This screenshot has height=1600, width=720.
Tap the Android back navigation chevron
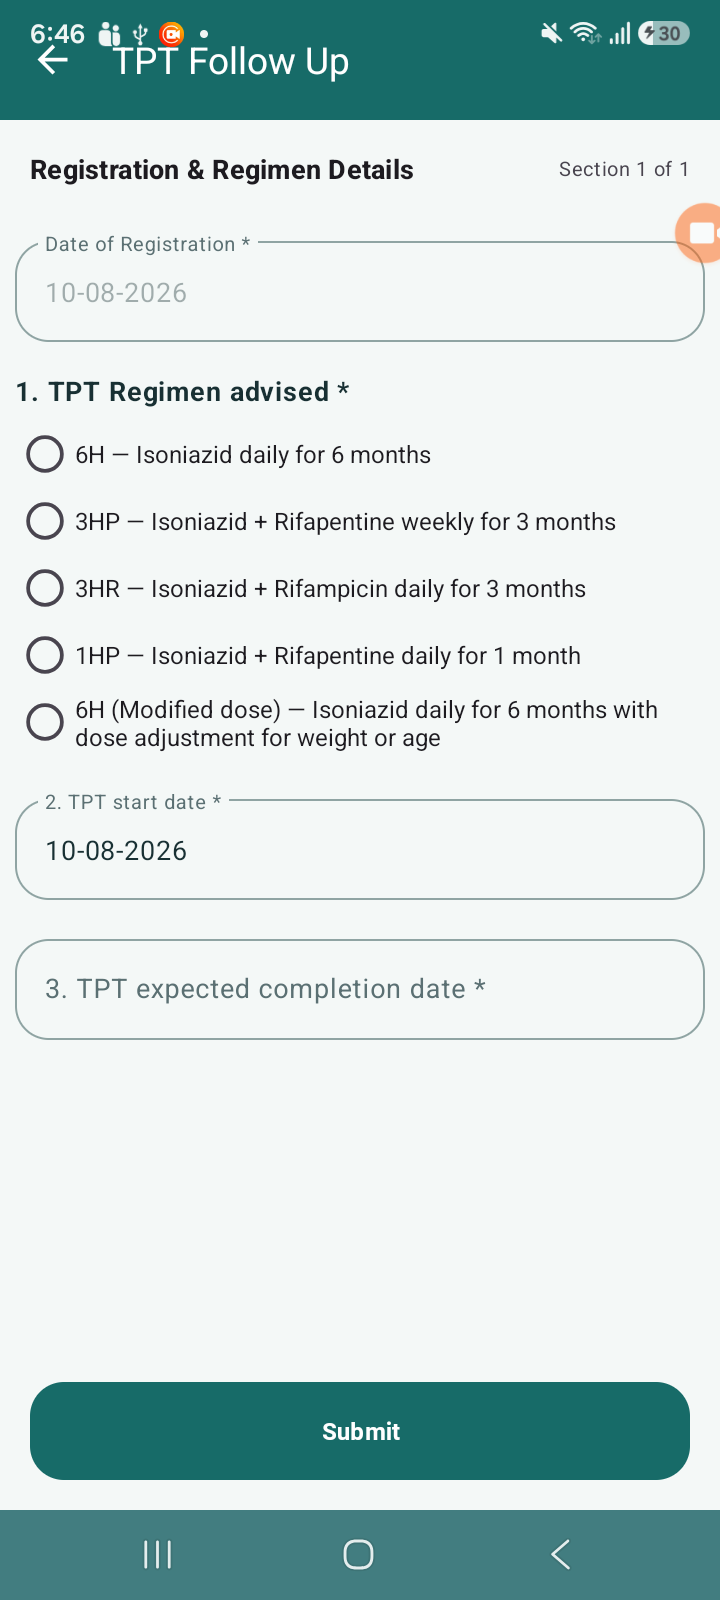click(561, 1554)
